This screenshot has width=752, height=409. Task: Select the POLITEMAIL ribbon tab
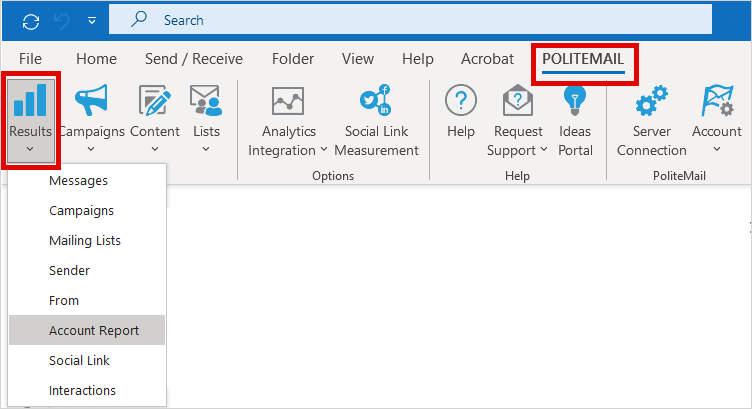pos(583,59)
